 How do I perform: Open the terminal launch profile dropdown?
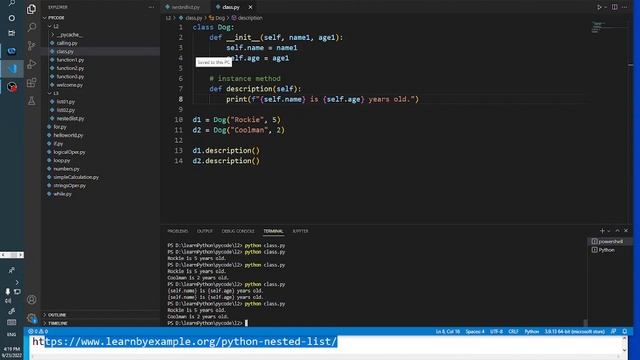pyautogui.click(x=609, y=231)
